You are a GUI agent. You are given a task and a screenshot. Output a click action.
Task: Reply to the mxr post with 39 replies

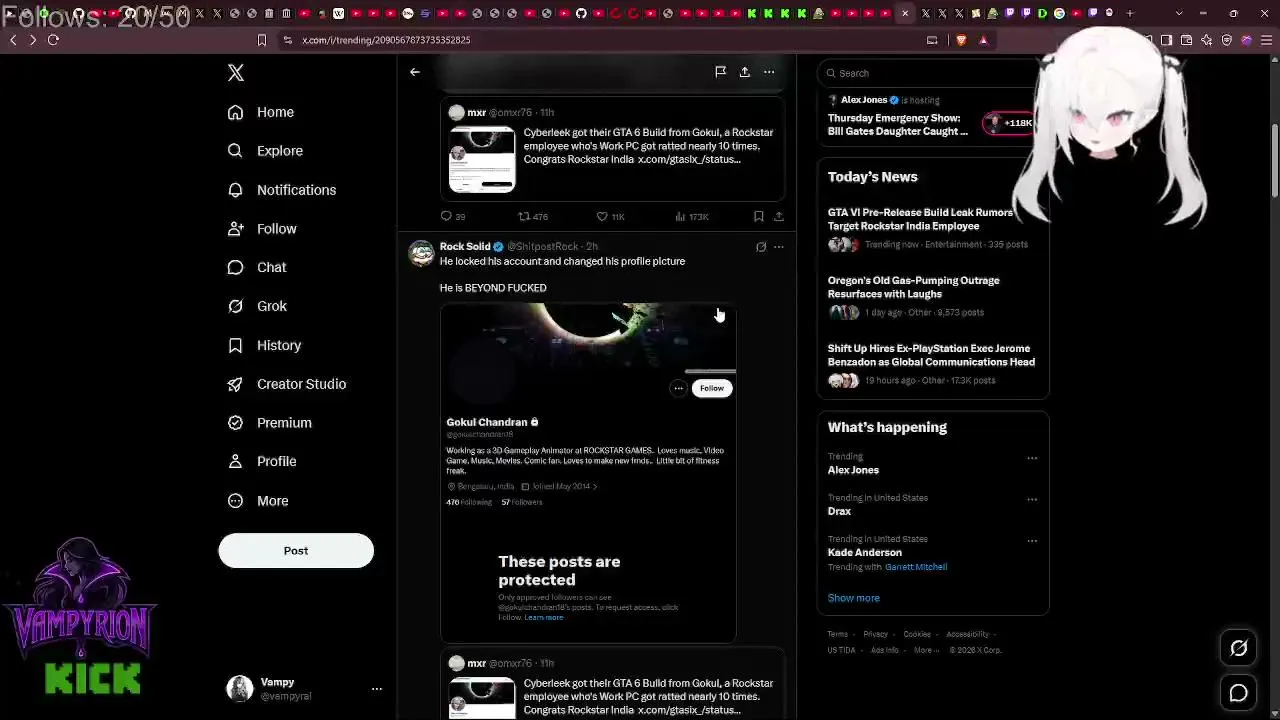click(452, 216)
